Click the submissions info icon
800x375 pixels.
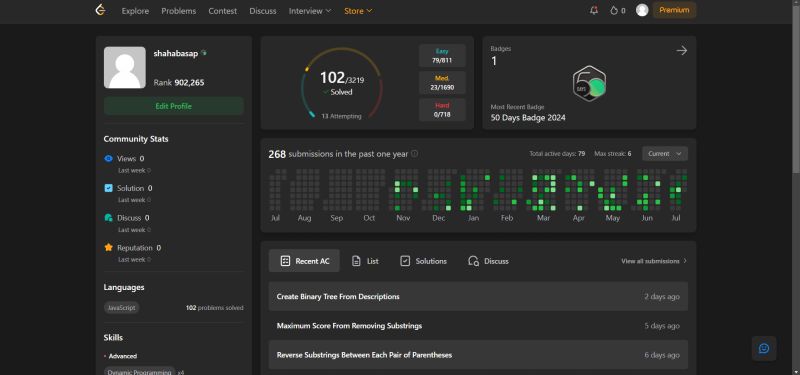[414, 154]
